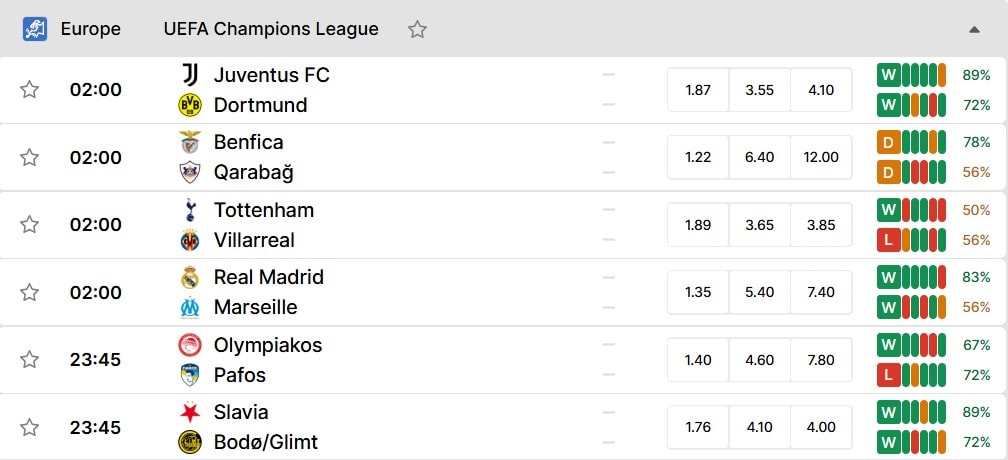This screenshot has width=1008, height=460.
Task: Star the Juventus FC vs Dortmund match
Action: [29, 89]
